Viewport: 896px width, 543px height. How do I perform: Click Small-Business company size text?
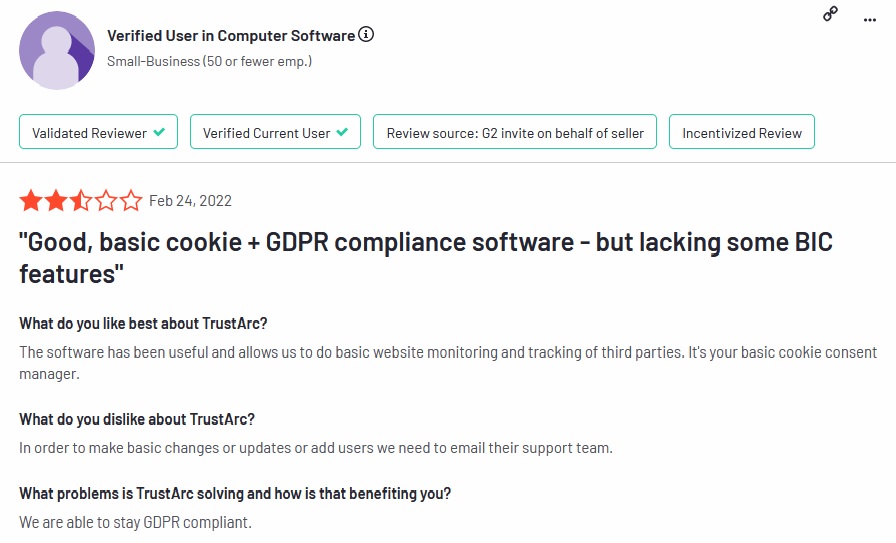pos(209,61)
